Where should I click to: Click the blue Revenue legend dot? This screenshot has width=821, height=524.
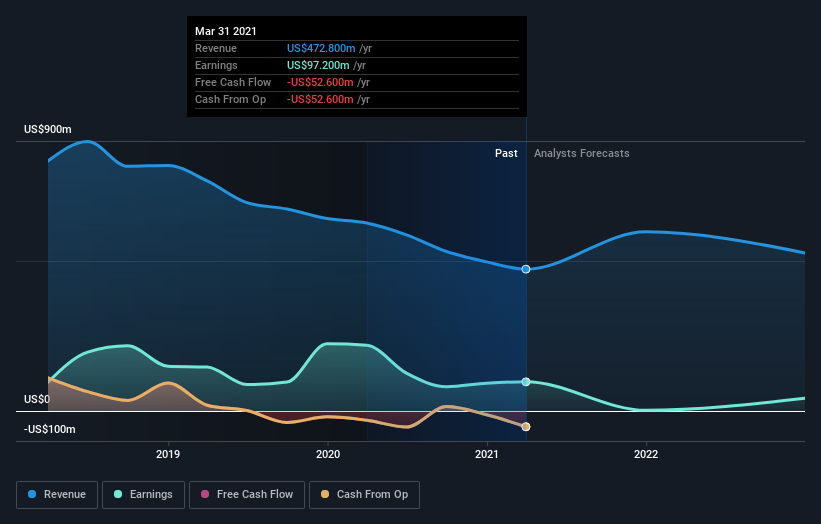click(x=32, y=494)
